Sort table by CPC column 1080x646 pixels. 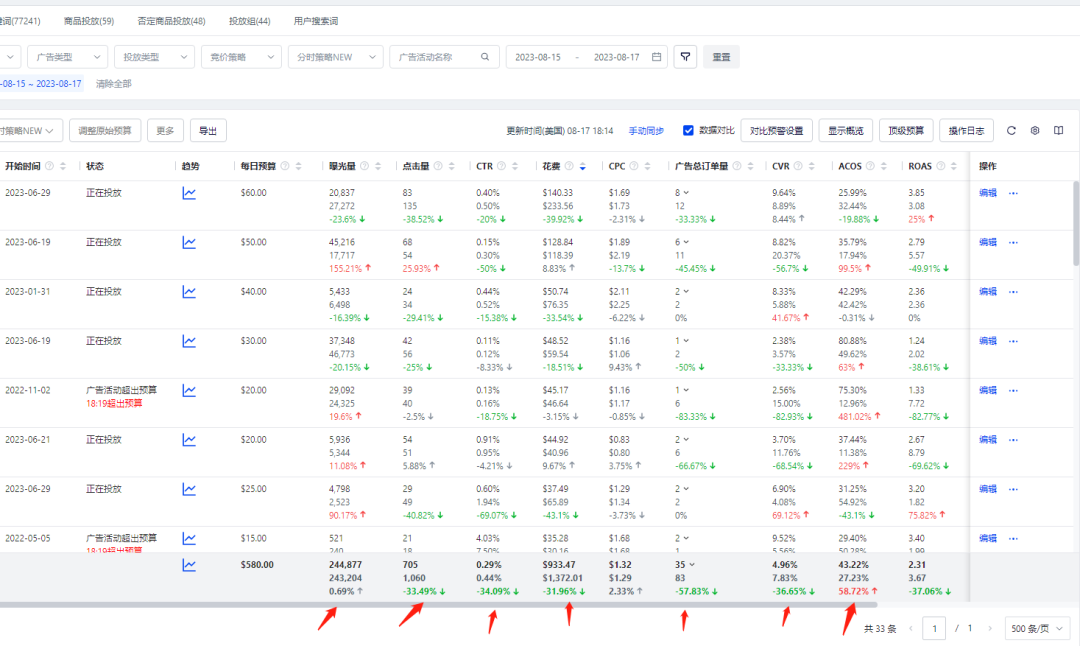click(647, 166)
